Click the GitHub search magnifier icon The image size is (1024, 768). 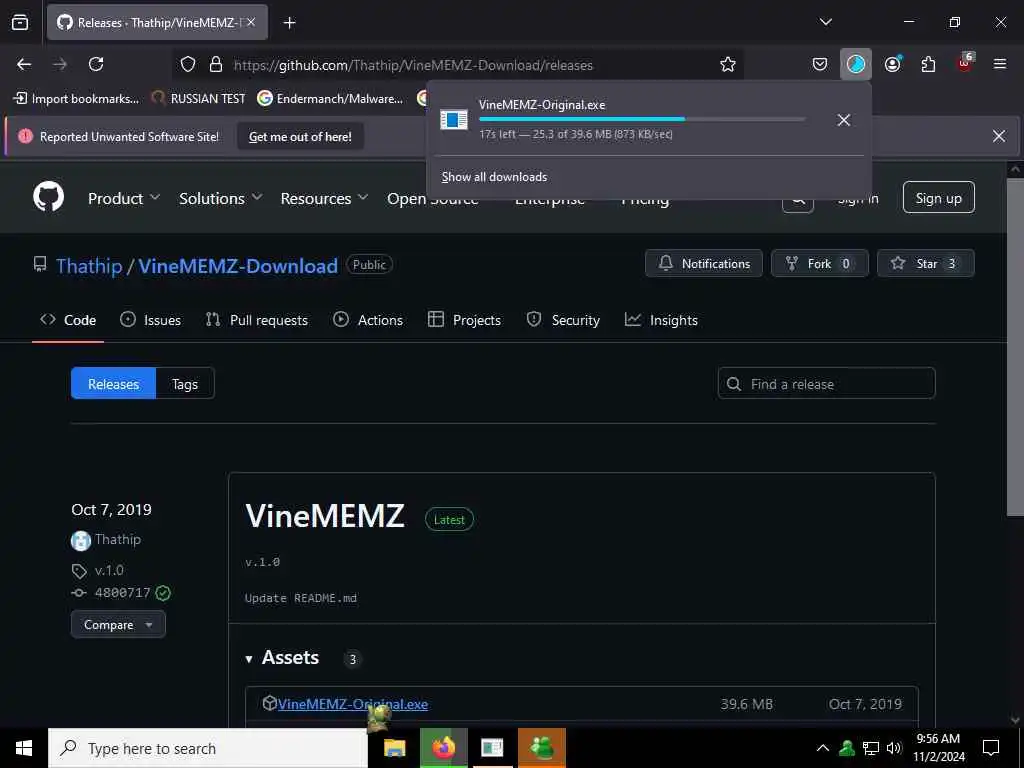[798, 199]
